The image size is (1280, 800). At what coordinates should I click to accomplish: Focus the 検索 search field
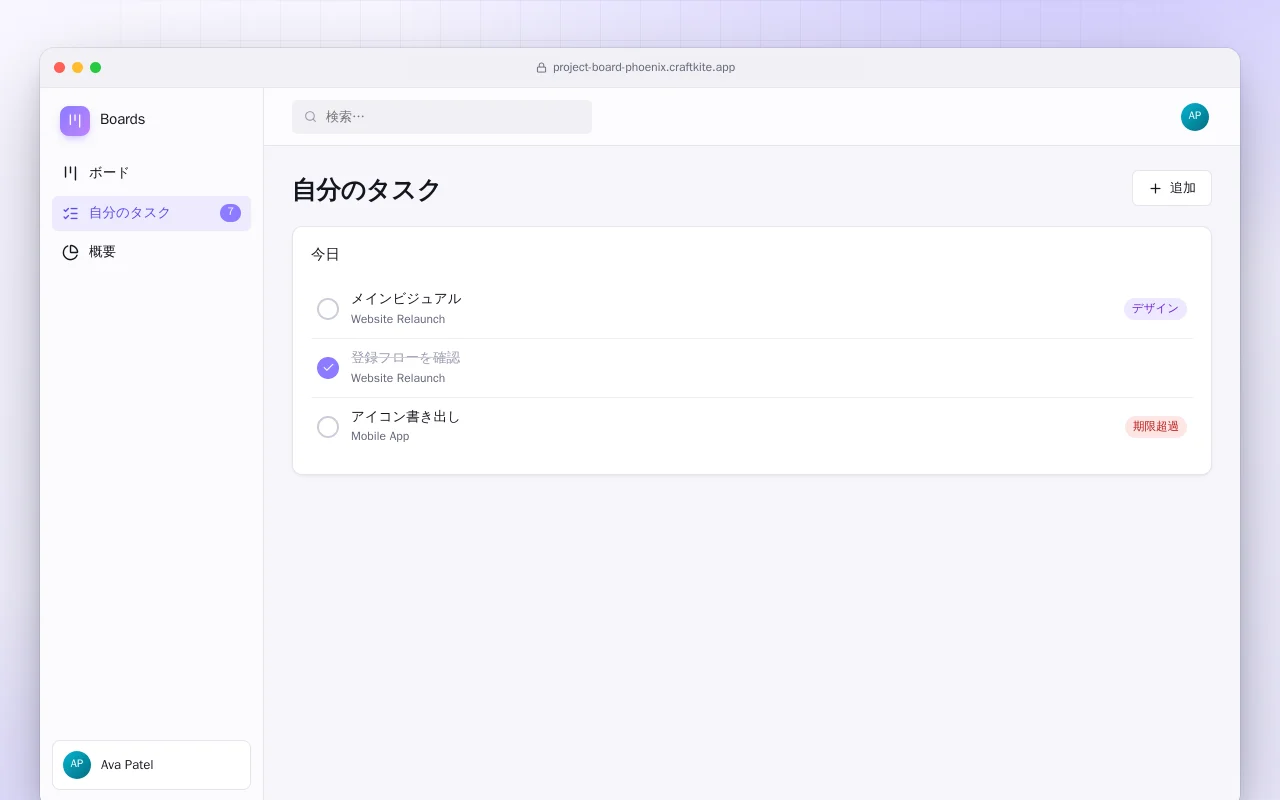[x=442, y=117]
